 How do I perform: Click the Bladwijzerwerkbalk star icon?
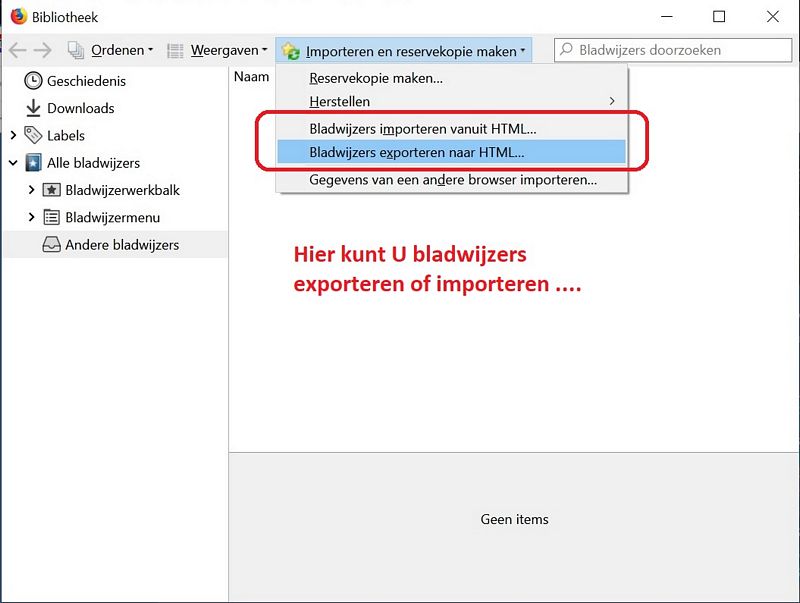click(51, 190)
